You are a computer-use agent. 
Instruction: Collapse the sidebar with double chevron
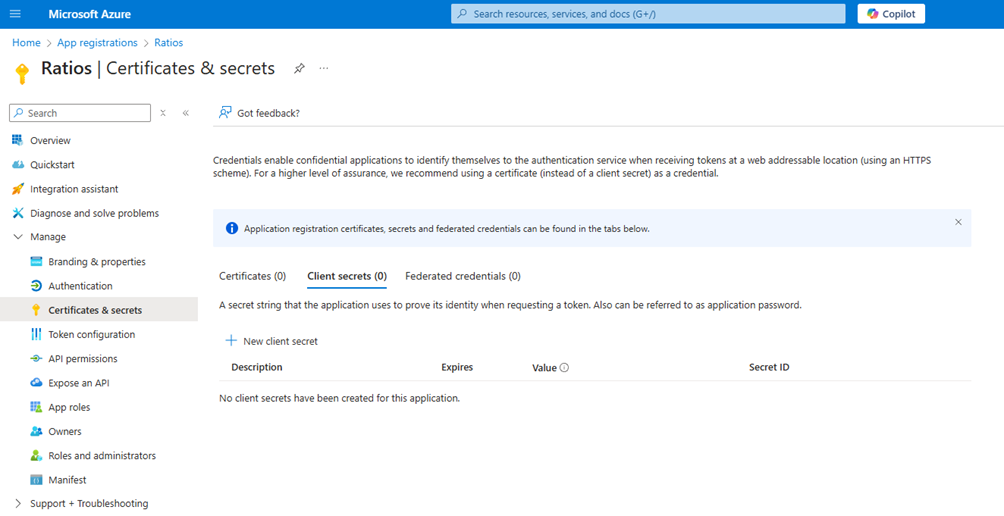[x=186, y=113]
